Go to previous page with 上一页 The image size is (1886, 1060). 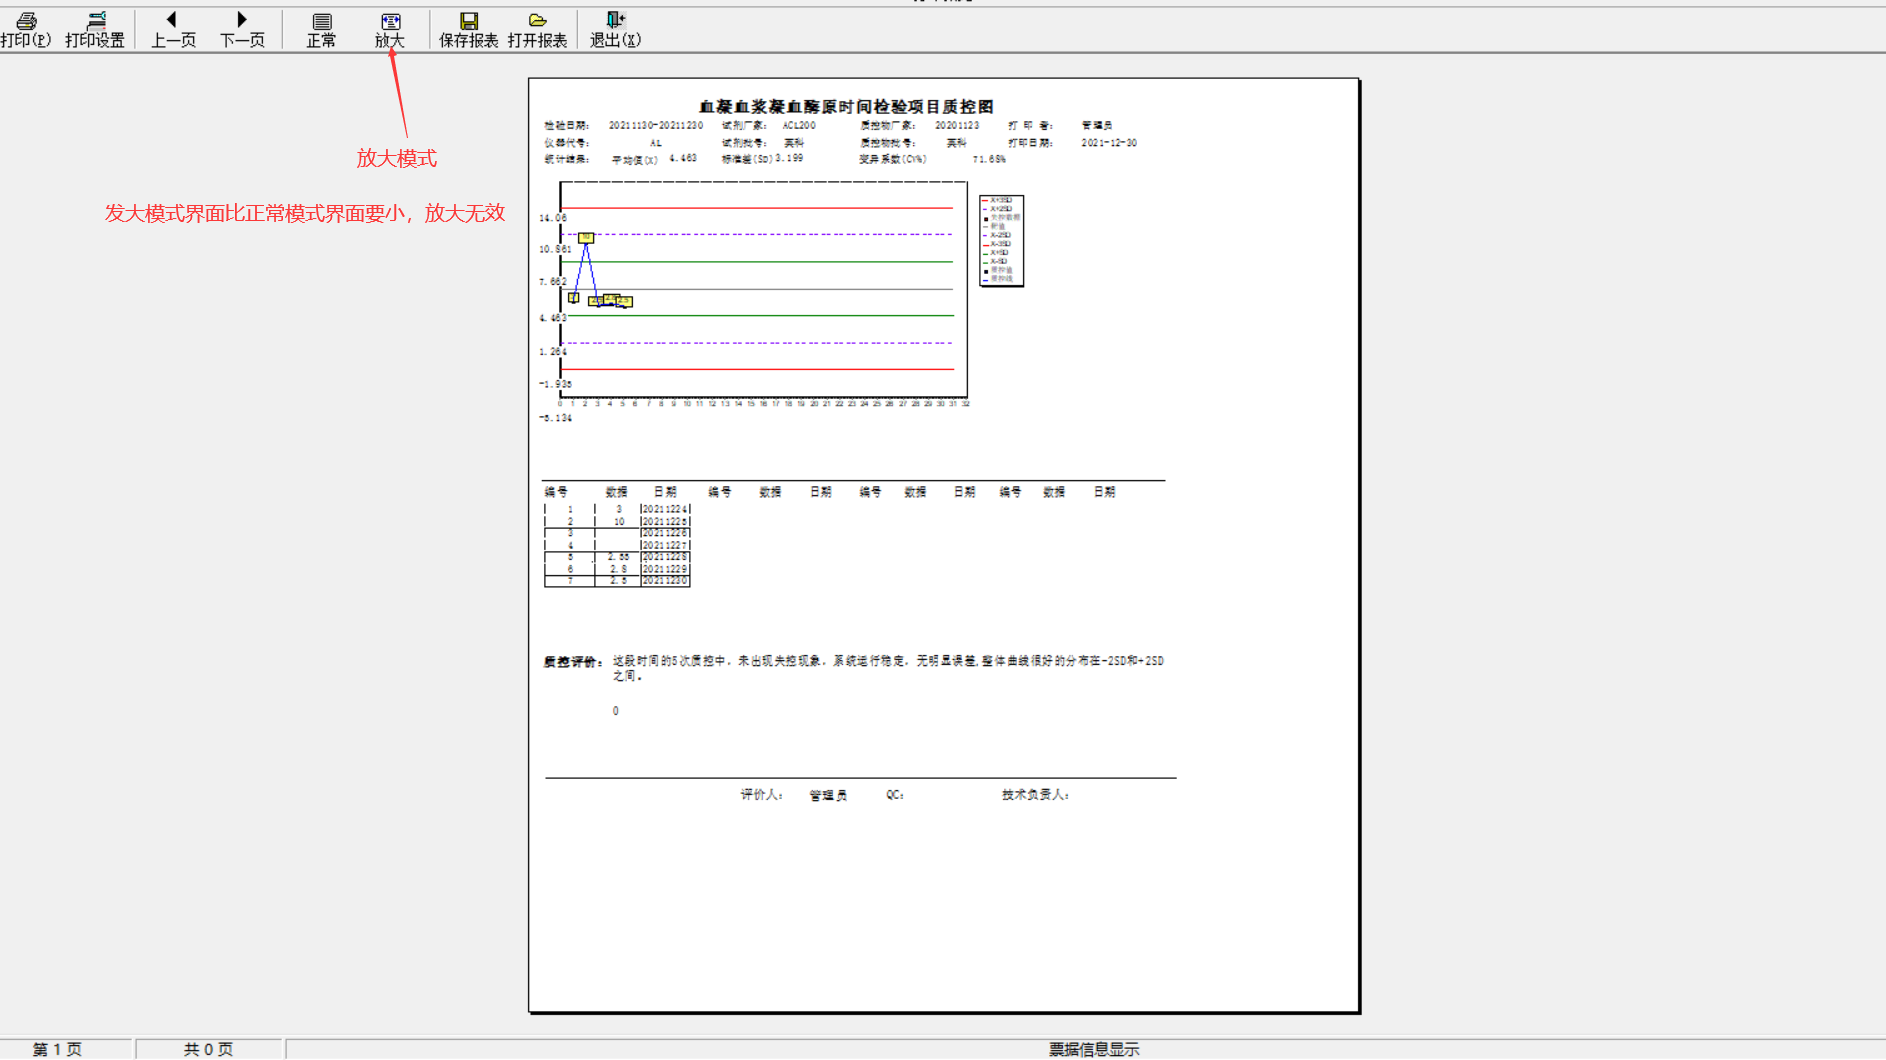coord(173,30)
